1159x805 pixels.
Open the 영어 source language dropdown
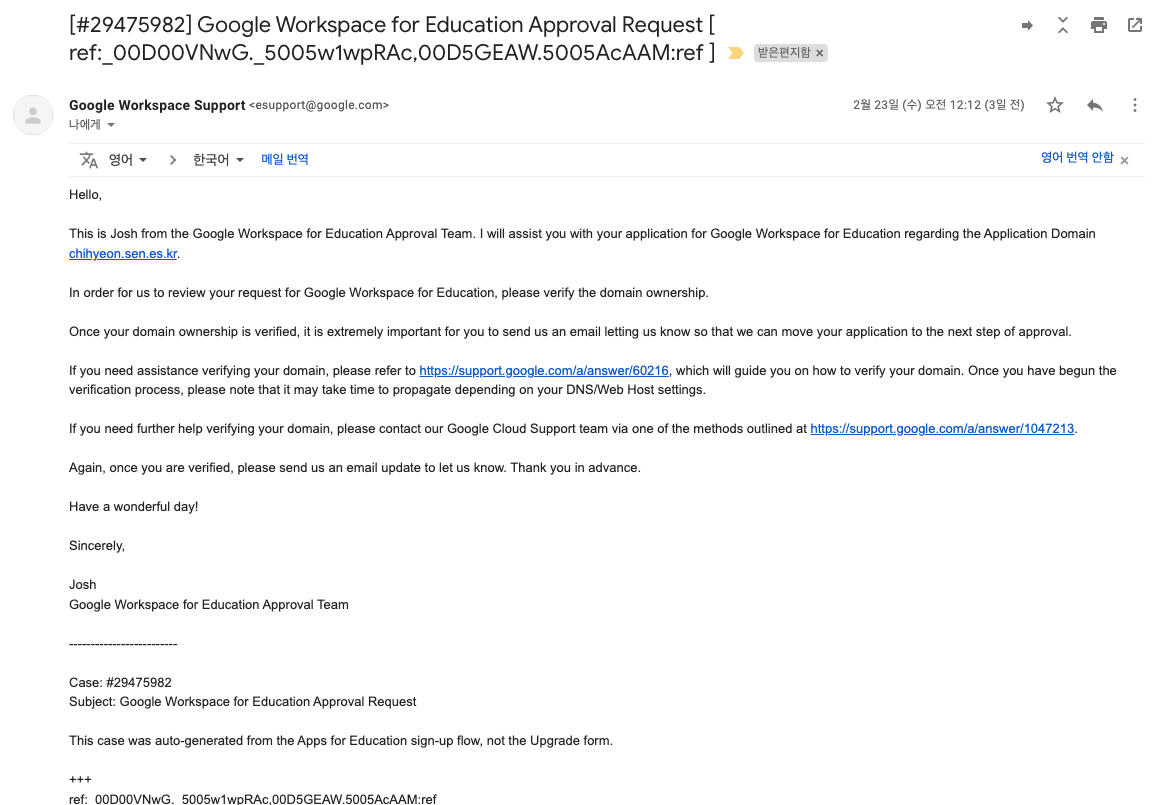tap(128, 160)
